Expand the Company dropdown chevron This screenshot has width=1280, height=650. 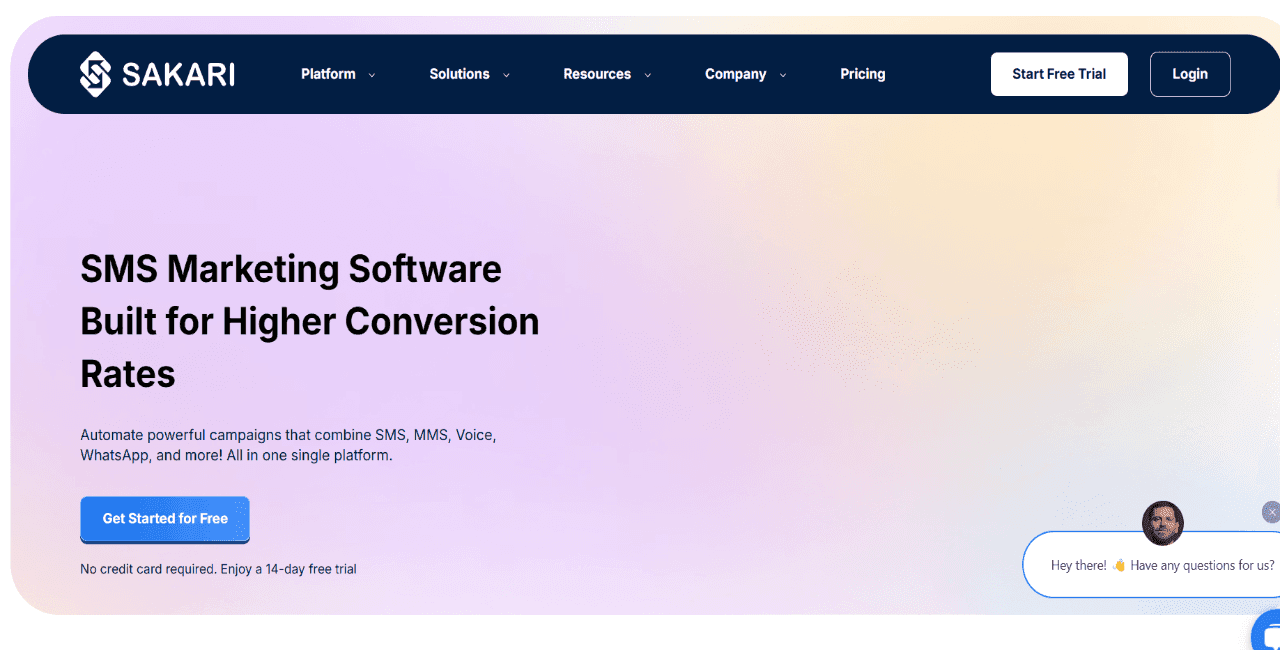pyautogui.click(x=783, y=74)
